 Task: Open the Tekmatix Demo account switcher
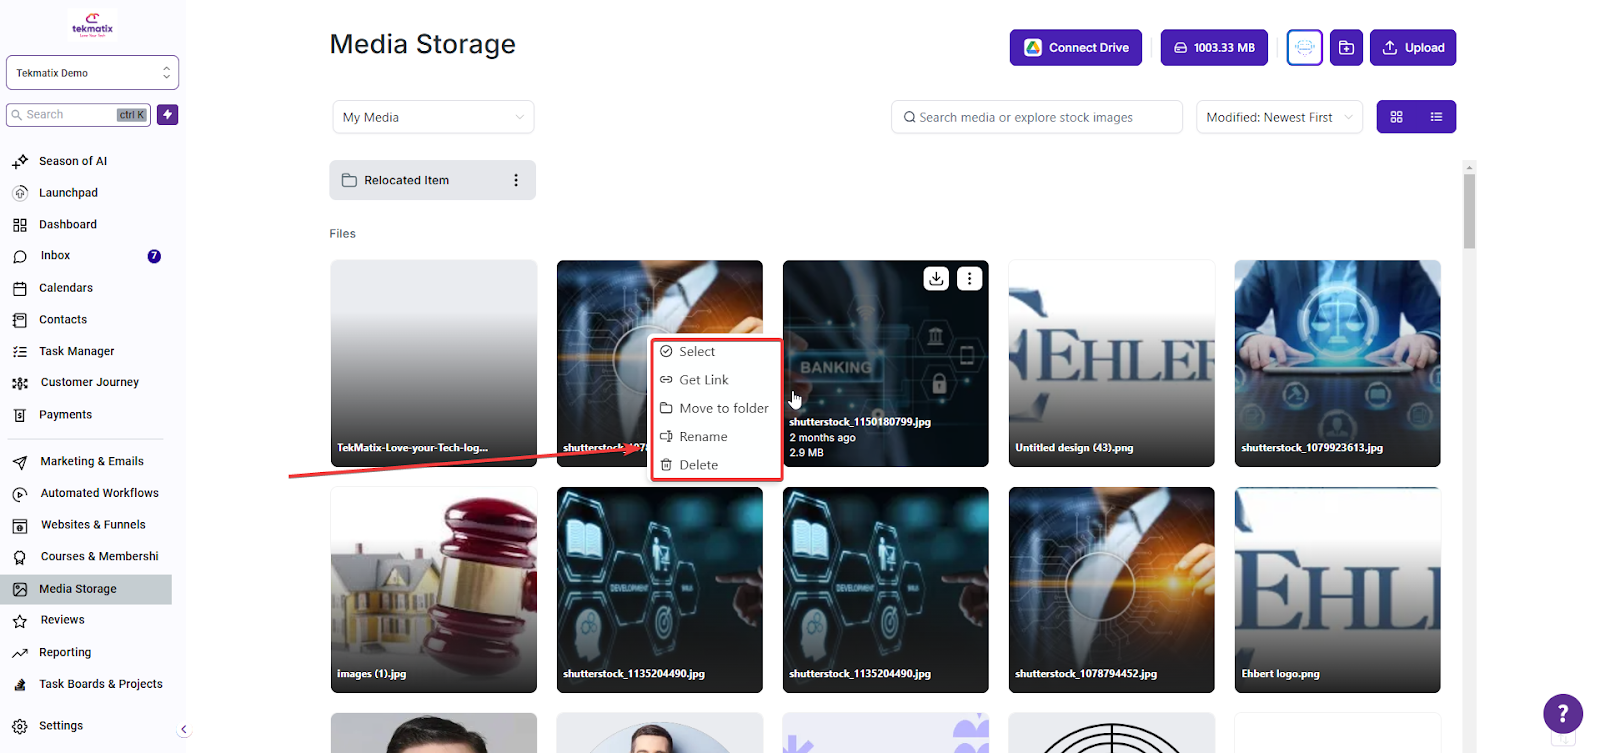click(92, 73)
